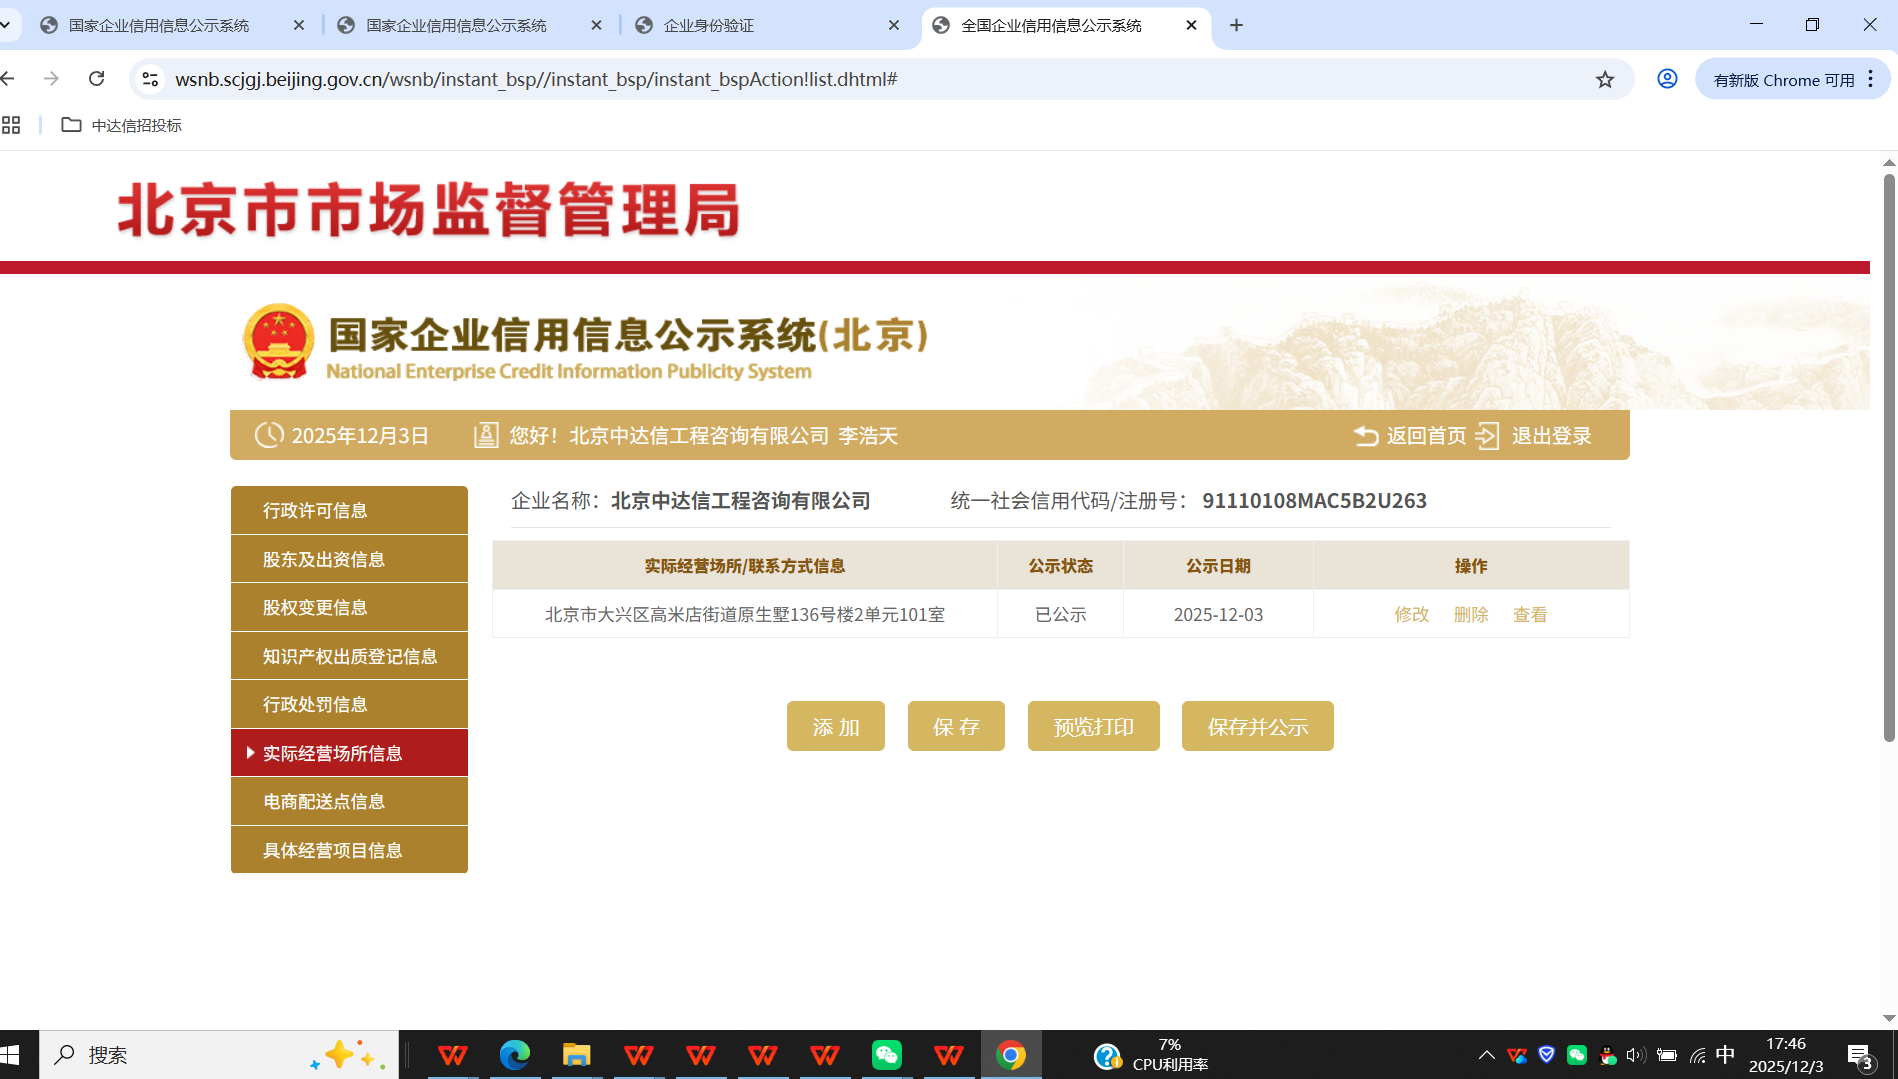The image size is (1898, 1079).
Task: Click the browser address bar URL
Action: pos(536,79)
